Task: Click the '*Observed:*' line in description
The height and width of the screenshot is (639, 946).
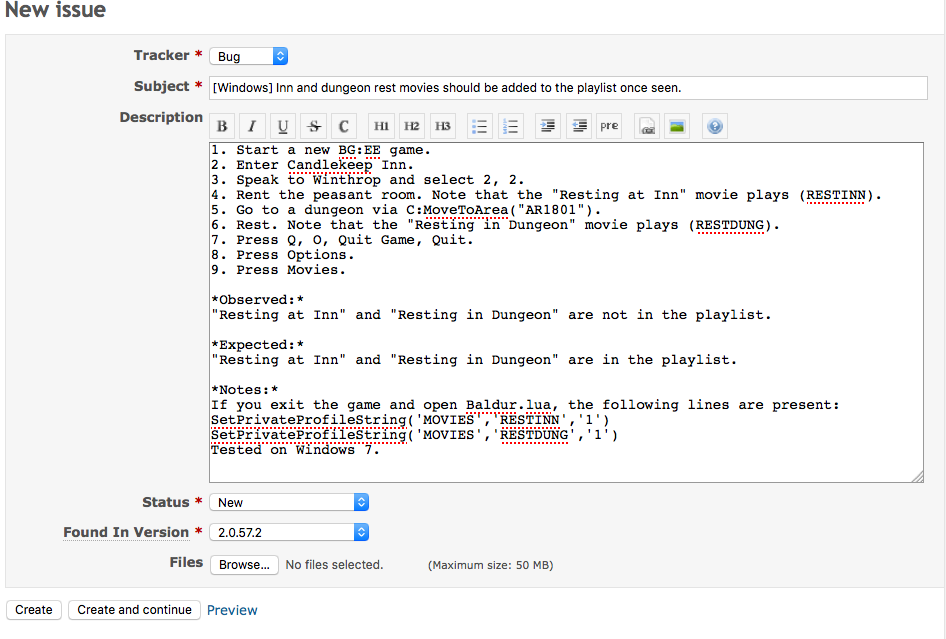Action: point(258,300)
